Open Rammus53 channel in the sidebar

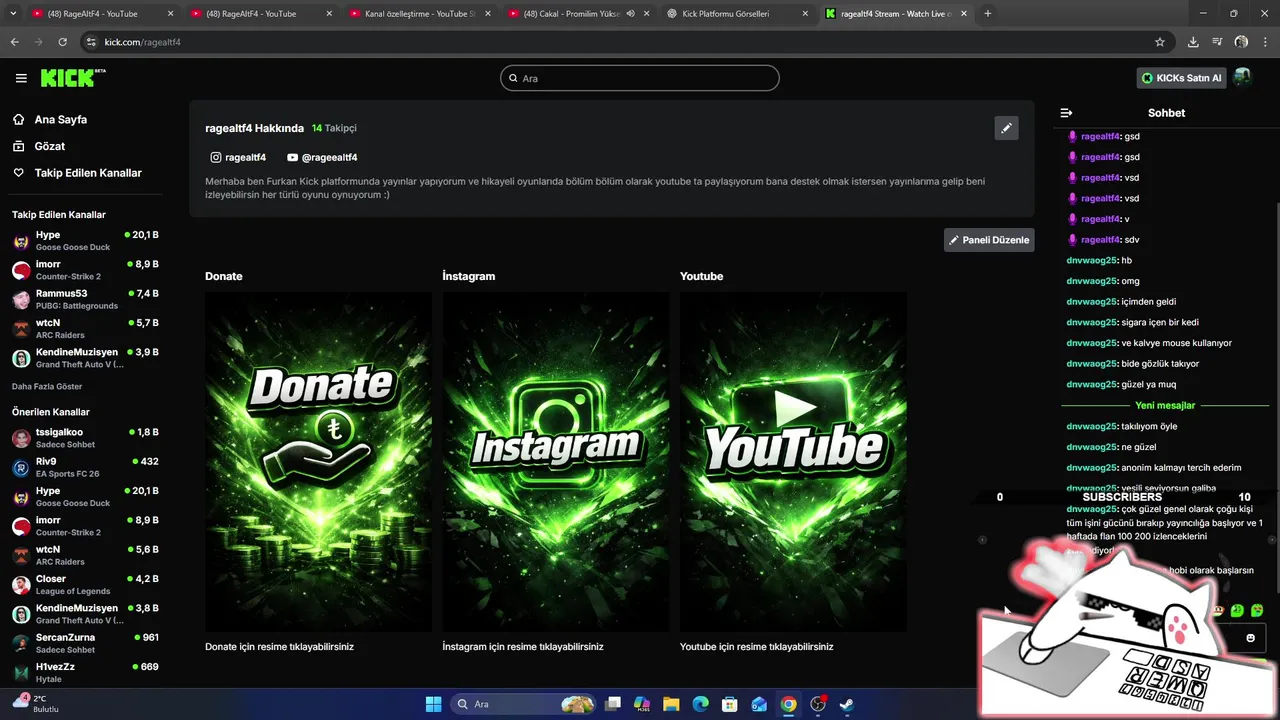(85, 299)
